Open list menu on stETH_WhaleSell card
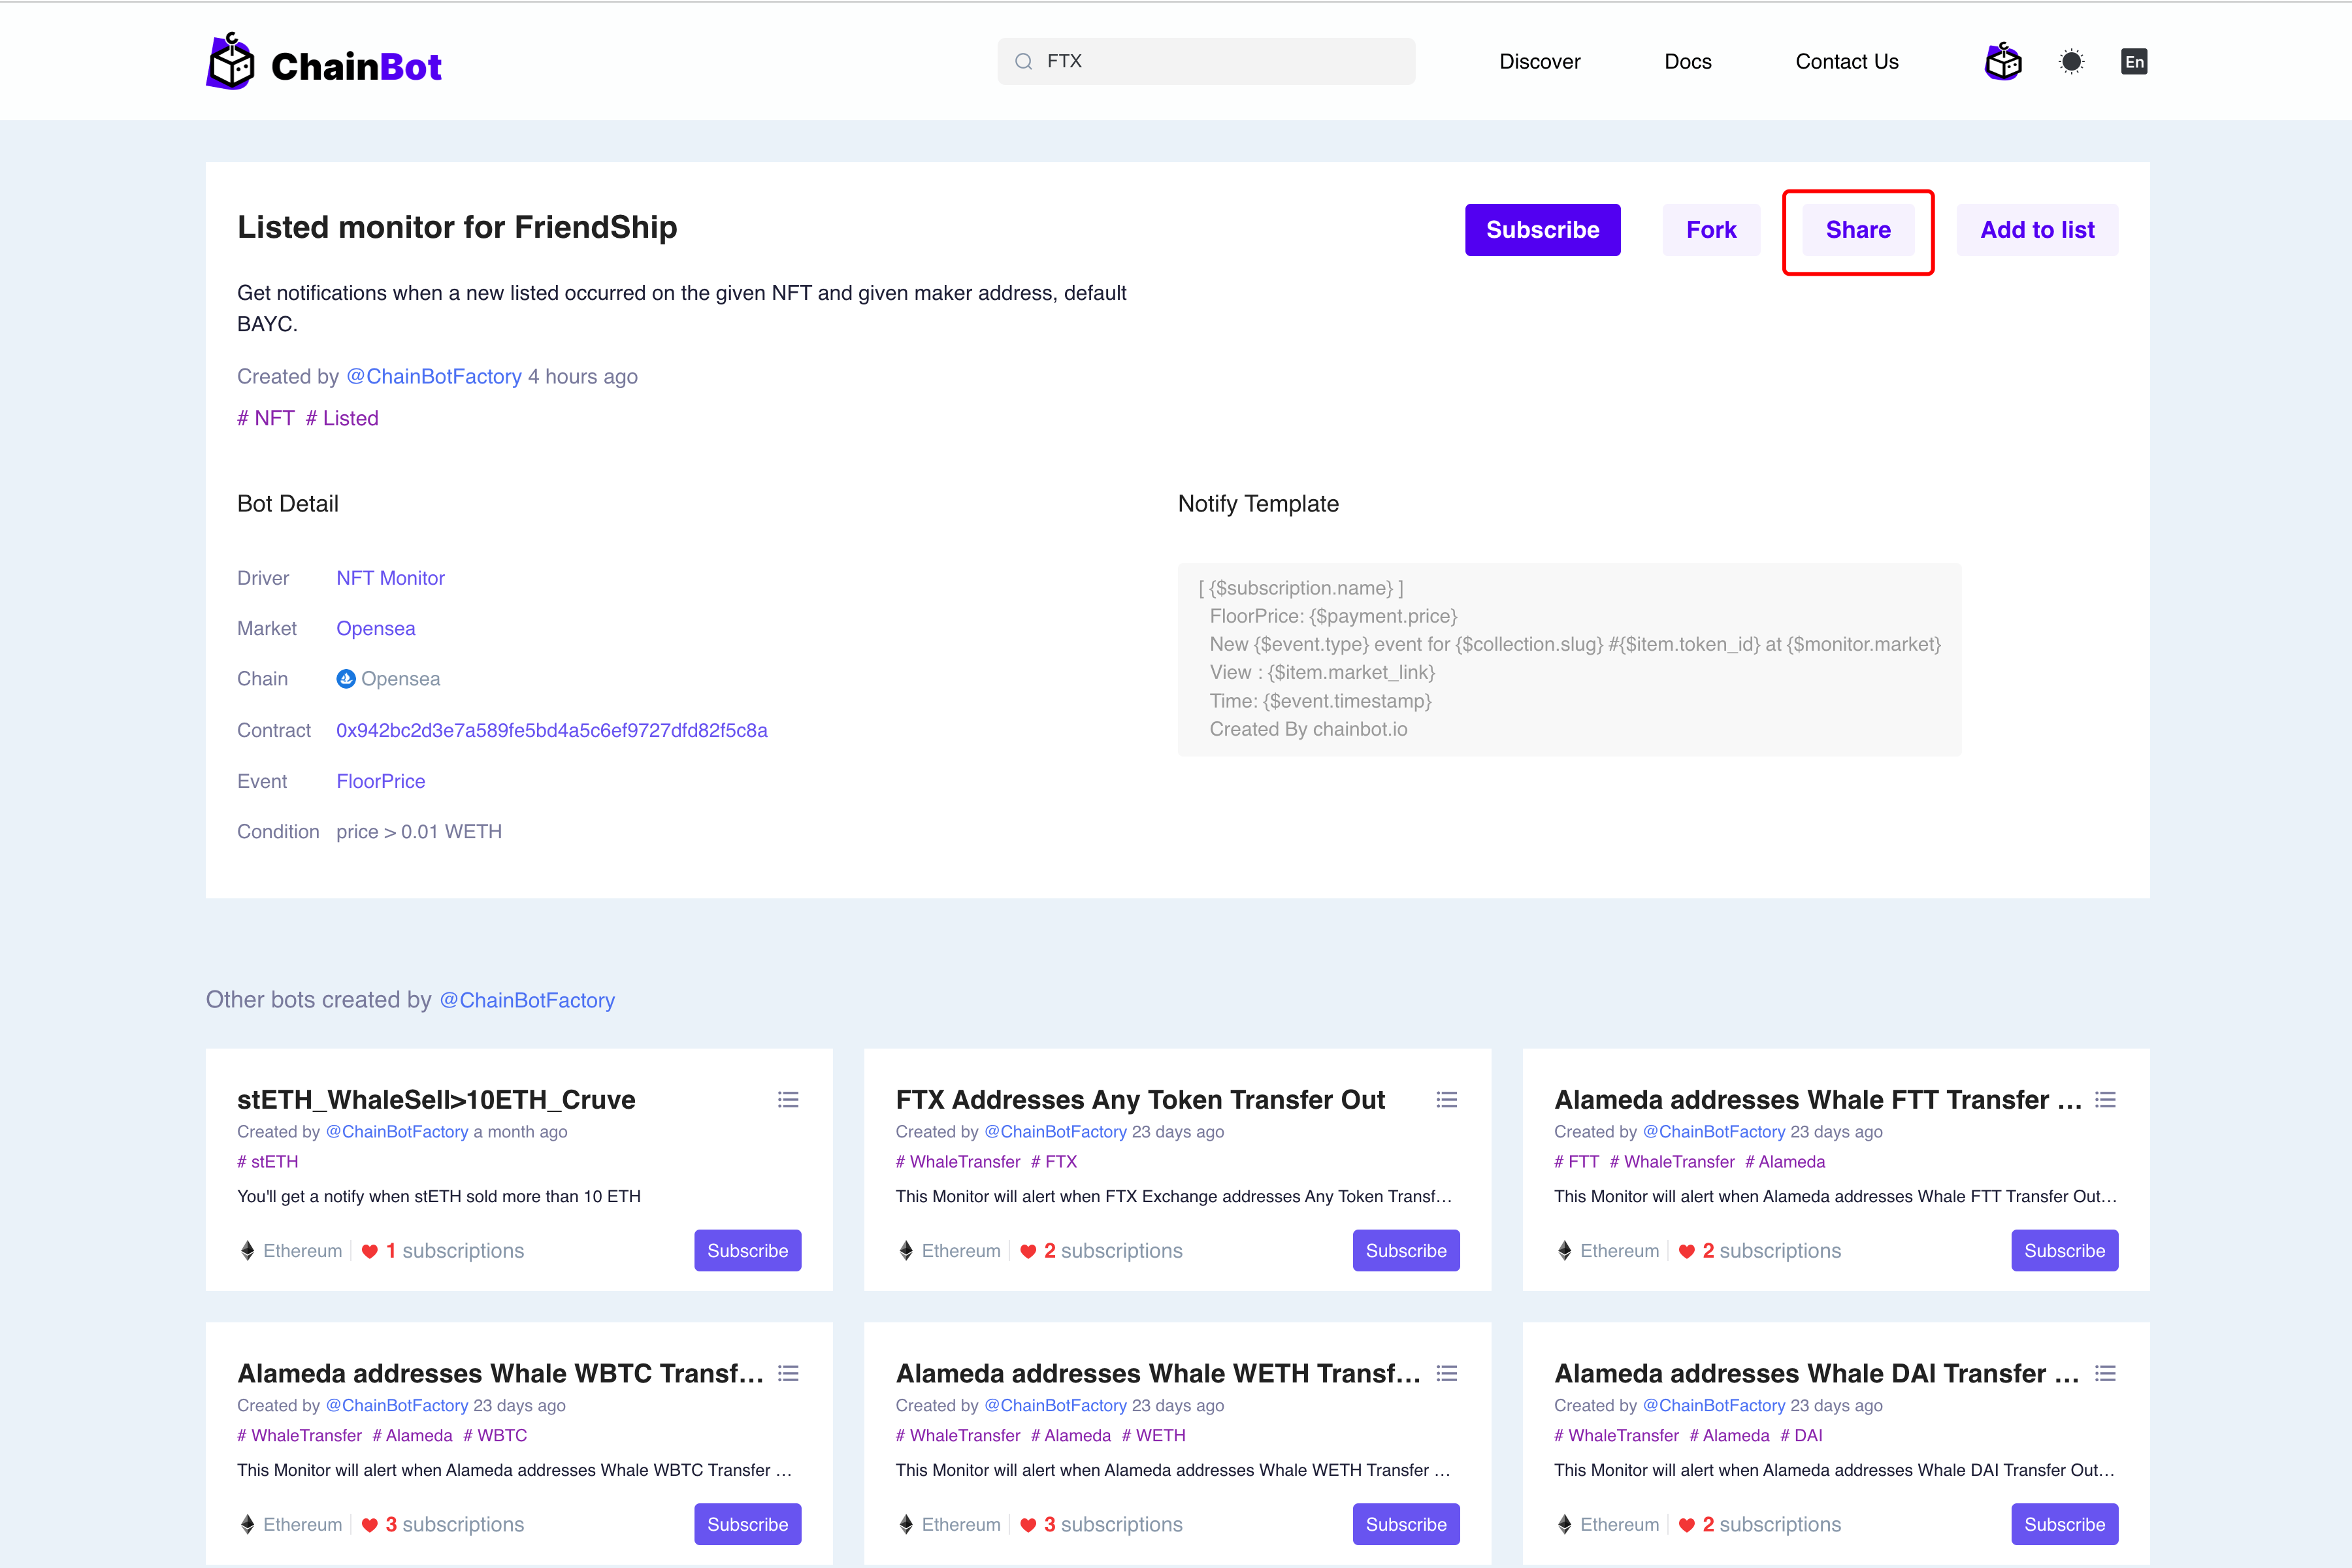Viewport: 2352px width, 1568px height. (788, 1100)
